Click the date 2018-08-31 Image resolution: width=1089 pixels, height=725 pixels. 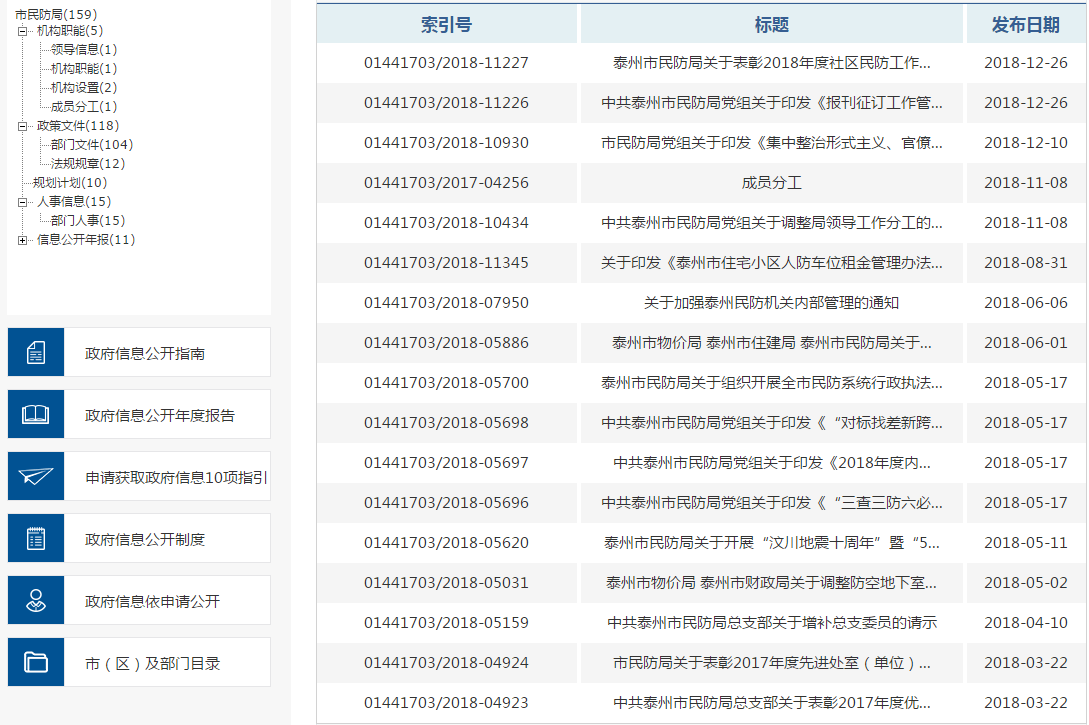click(1026, 262)
